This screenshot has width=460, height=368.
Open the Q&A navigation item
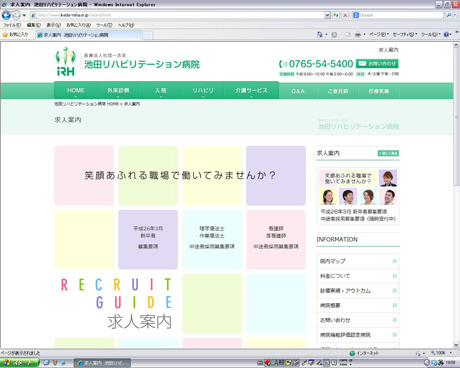298,91
